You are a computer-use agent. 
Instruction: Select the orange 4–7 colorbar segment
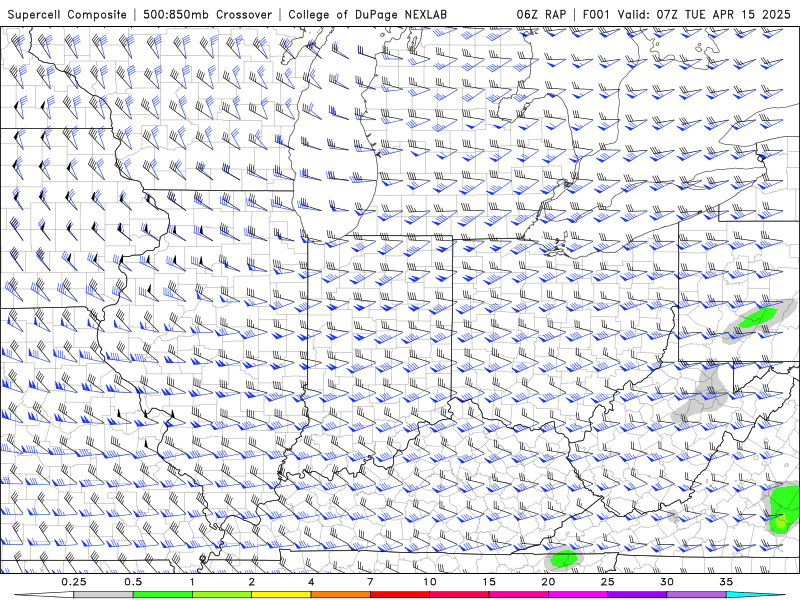(340, 595)
